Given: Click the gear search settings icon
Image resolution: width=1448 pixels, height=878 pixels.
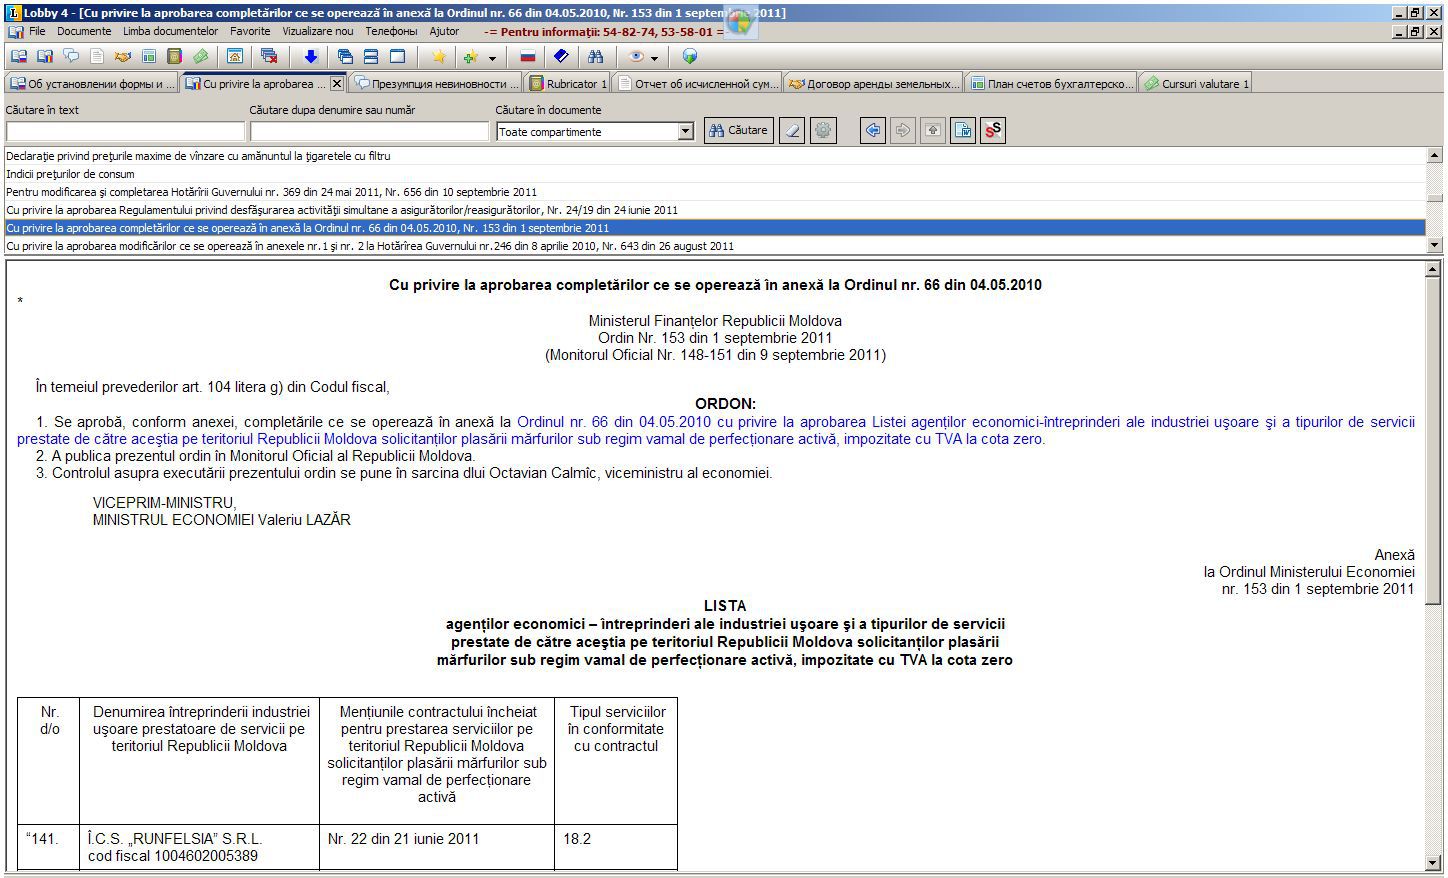Looking at the screenshot, I should [x=822, y=130].
